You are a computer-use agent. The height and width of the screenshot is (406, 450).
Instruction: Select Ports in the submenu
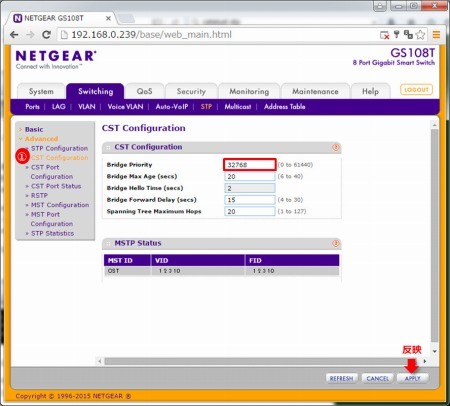click(x=32, y=107)
